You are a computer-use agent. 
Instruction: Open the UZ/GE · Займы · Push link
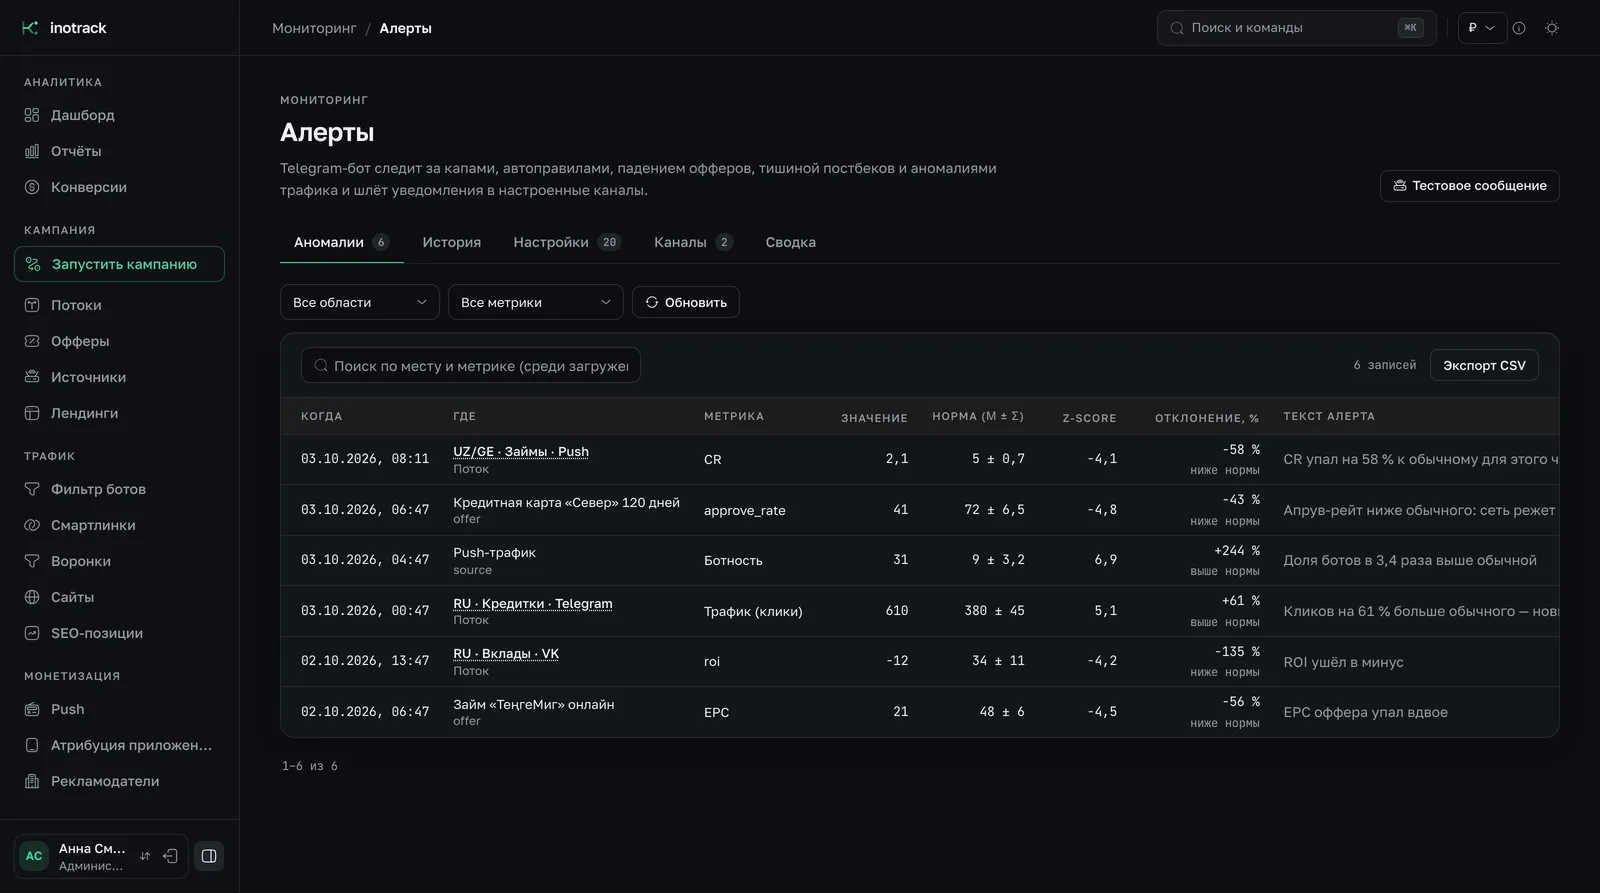pos(521,451)
